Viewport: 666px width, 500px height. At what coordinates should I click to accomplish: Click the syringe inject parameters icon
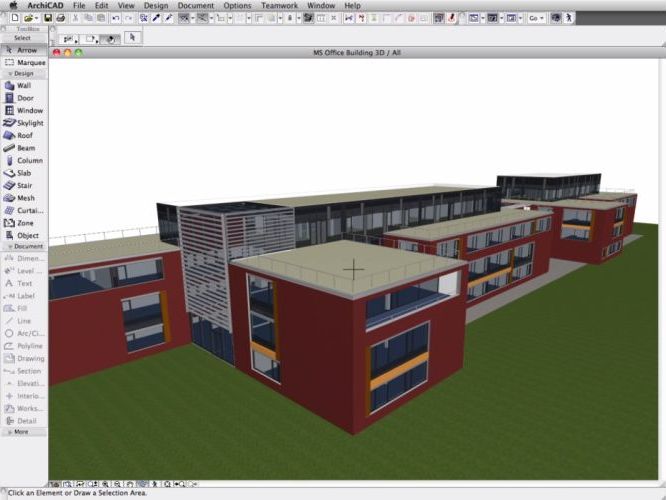click(x=169, y=18)
